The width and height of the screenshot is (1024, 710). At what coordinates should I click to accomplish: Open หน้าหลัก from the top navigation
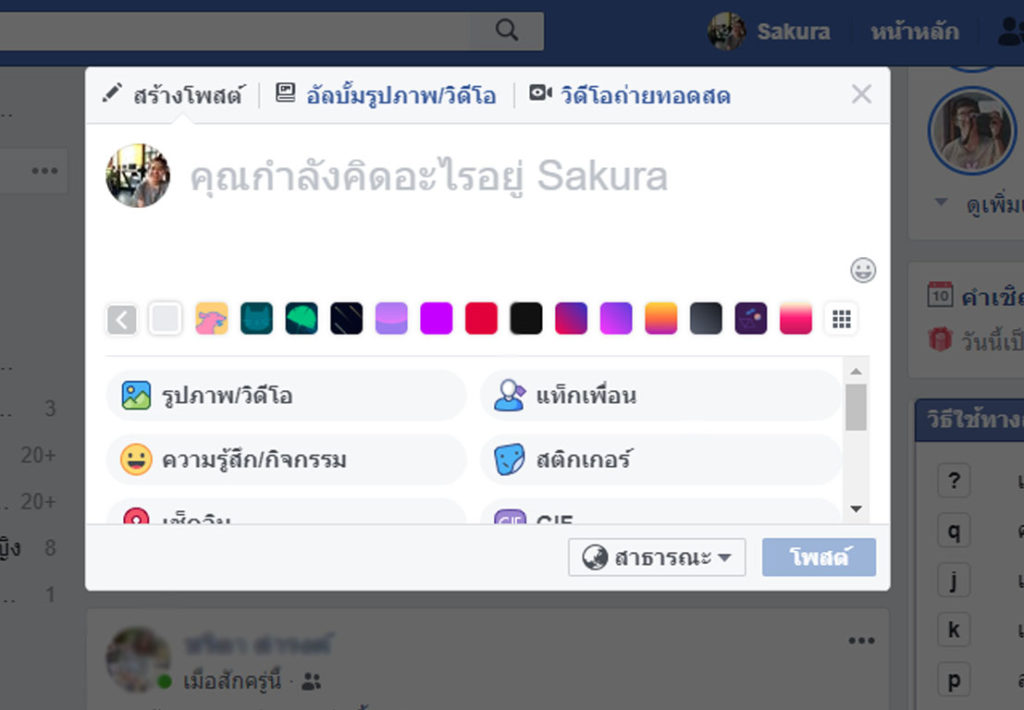918,31
